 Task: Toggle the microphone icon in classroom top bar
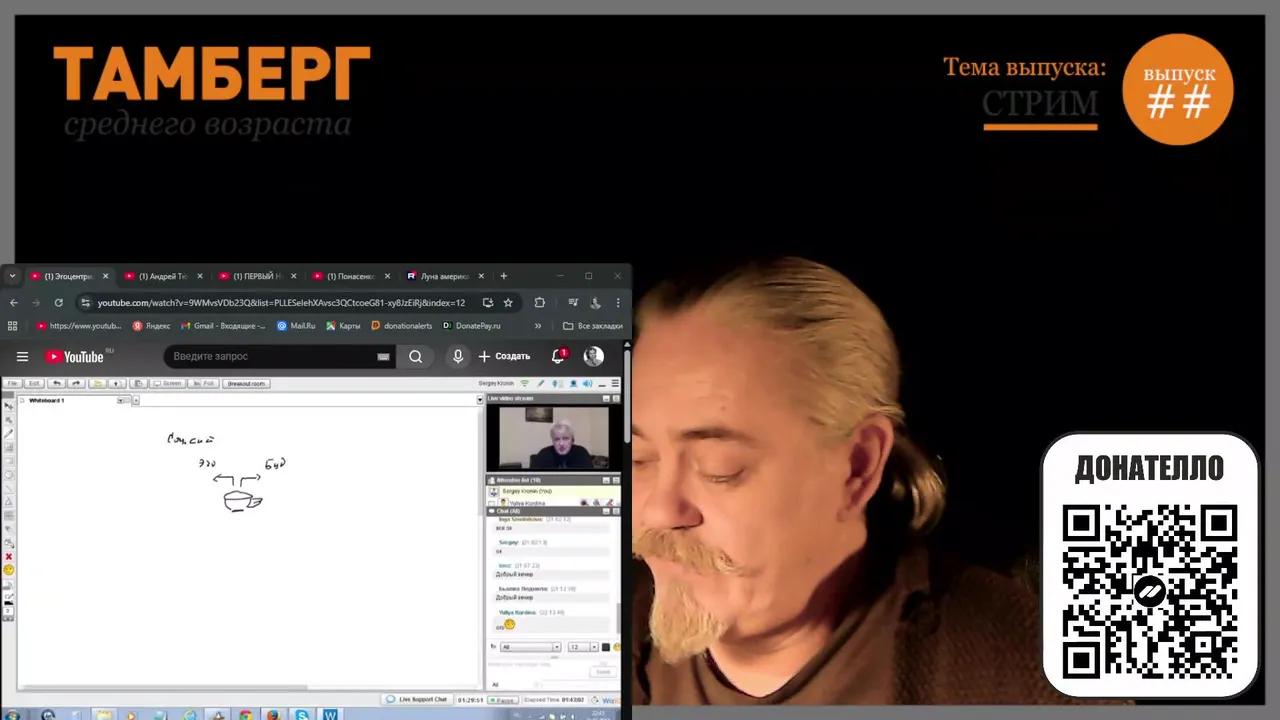(x=555, y=383)
